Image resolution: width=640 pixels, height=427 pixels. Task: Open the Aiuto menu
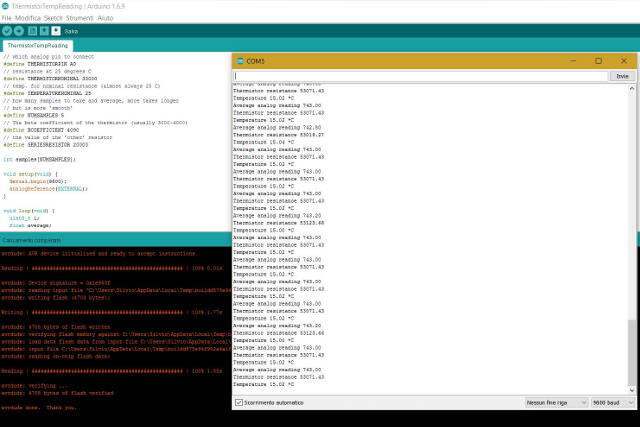(x=105, y=18)
